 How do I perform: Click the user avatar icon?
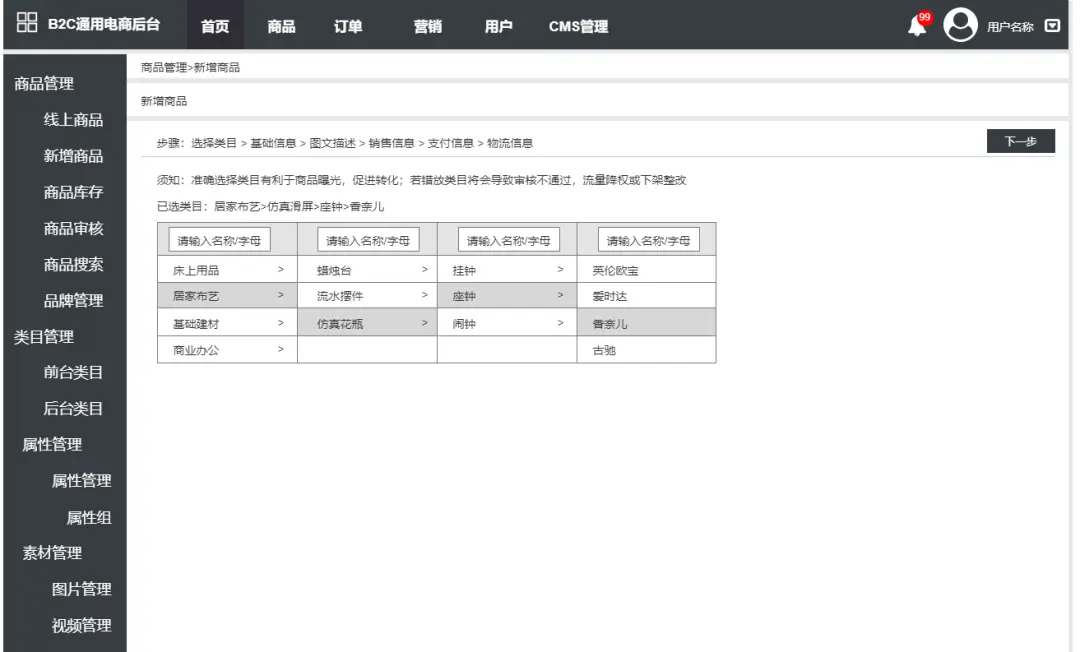pyautogui.click(x=960, y=25)
